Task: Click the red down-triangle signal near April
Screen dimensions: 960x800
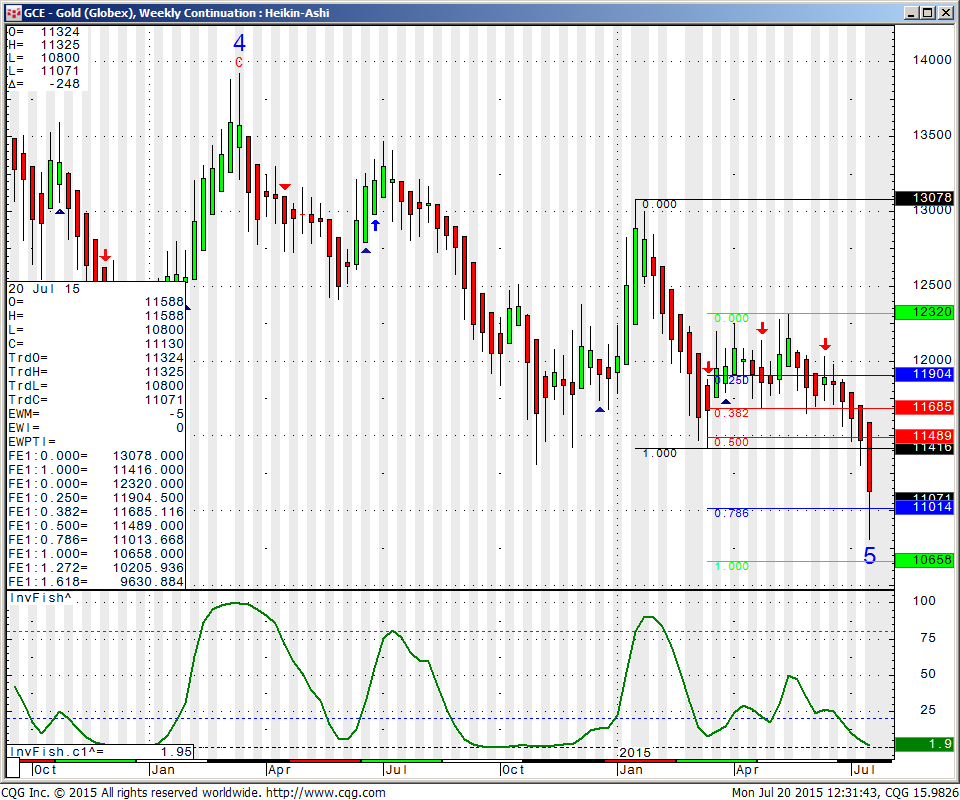Action: (285, 187)
